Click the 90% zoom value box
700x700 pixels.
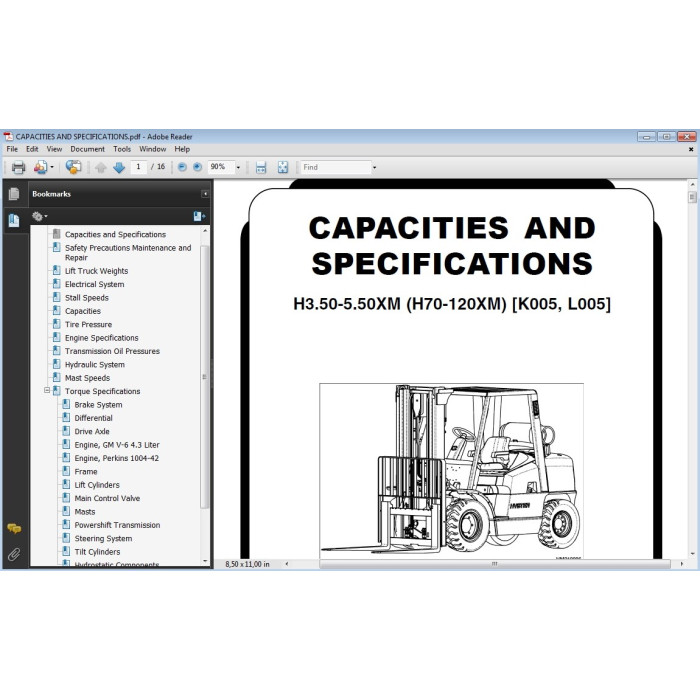tap(221, 167)
